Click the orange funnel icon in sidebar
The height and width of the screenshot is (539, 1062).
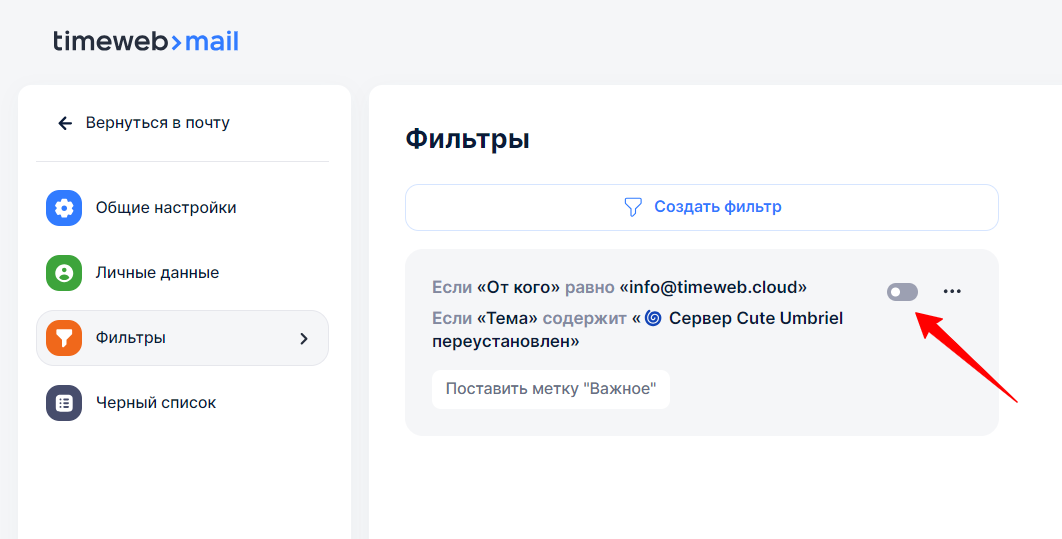64,338
